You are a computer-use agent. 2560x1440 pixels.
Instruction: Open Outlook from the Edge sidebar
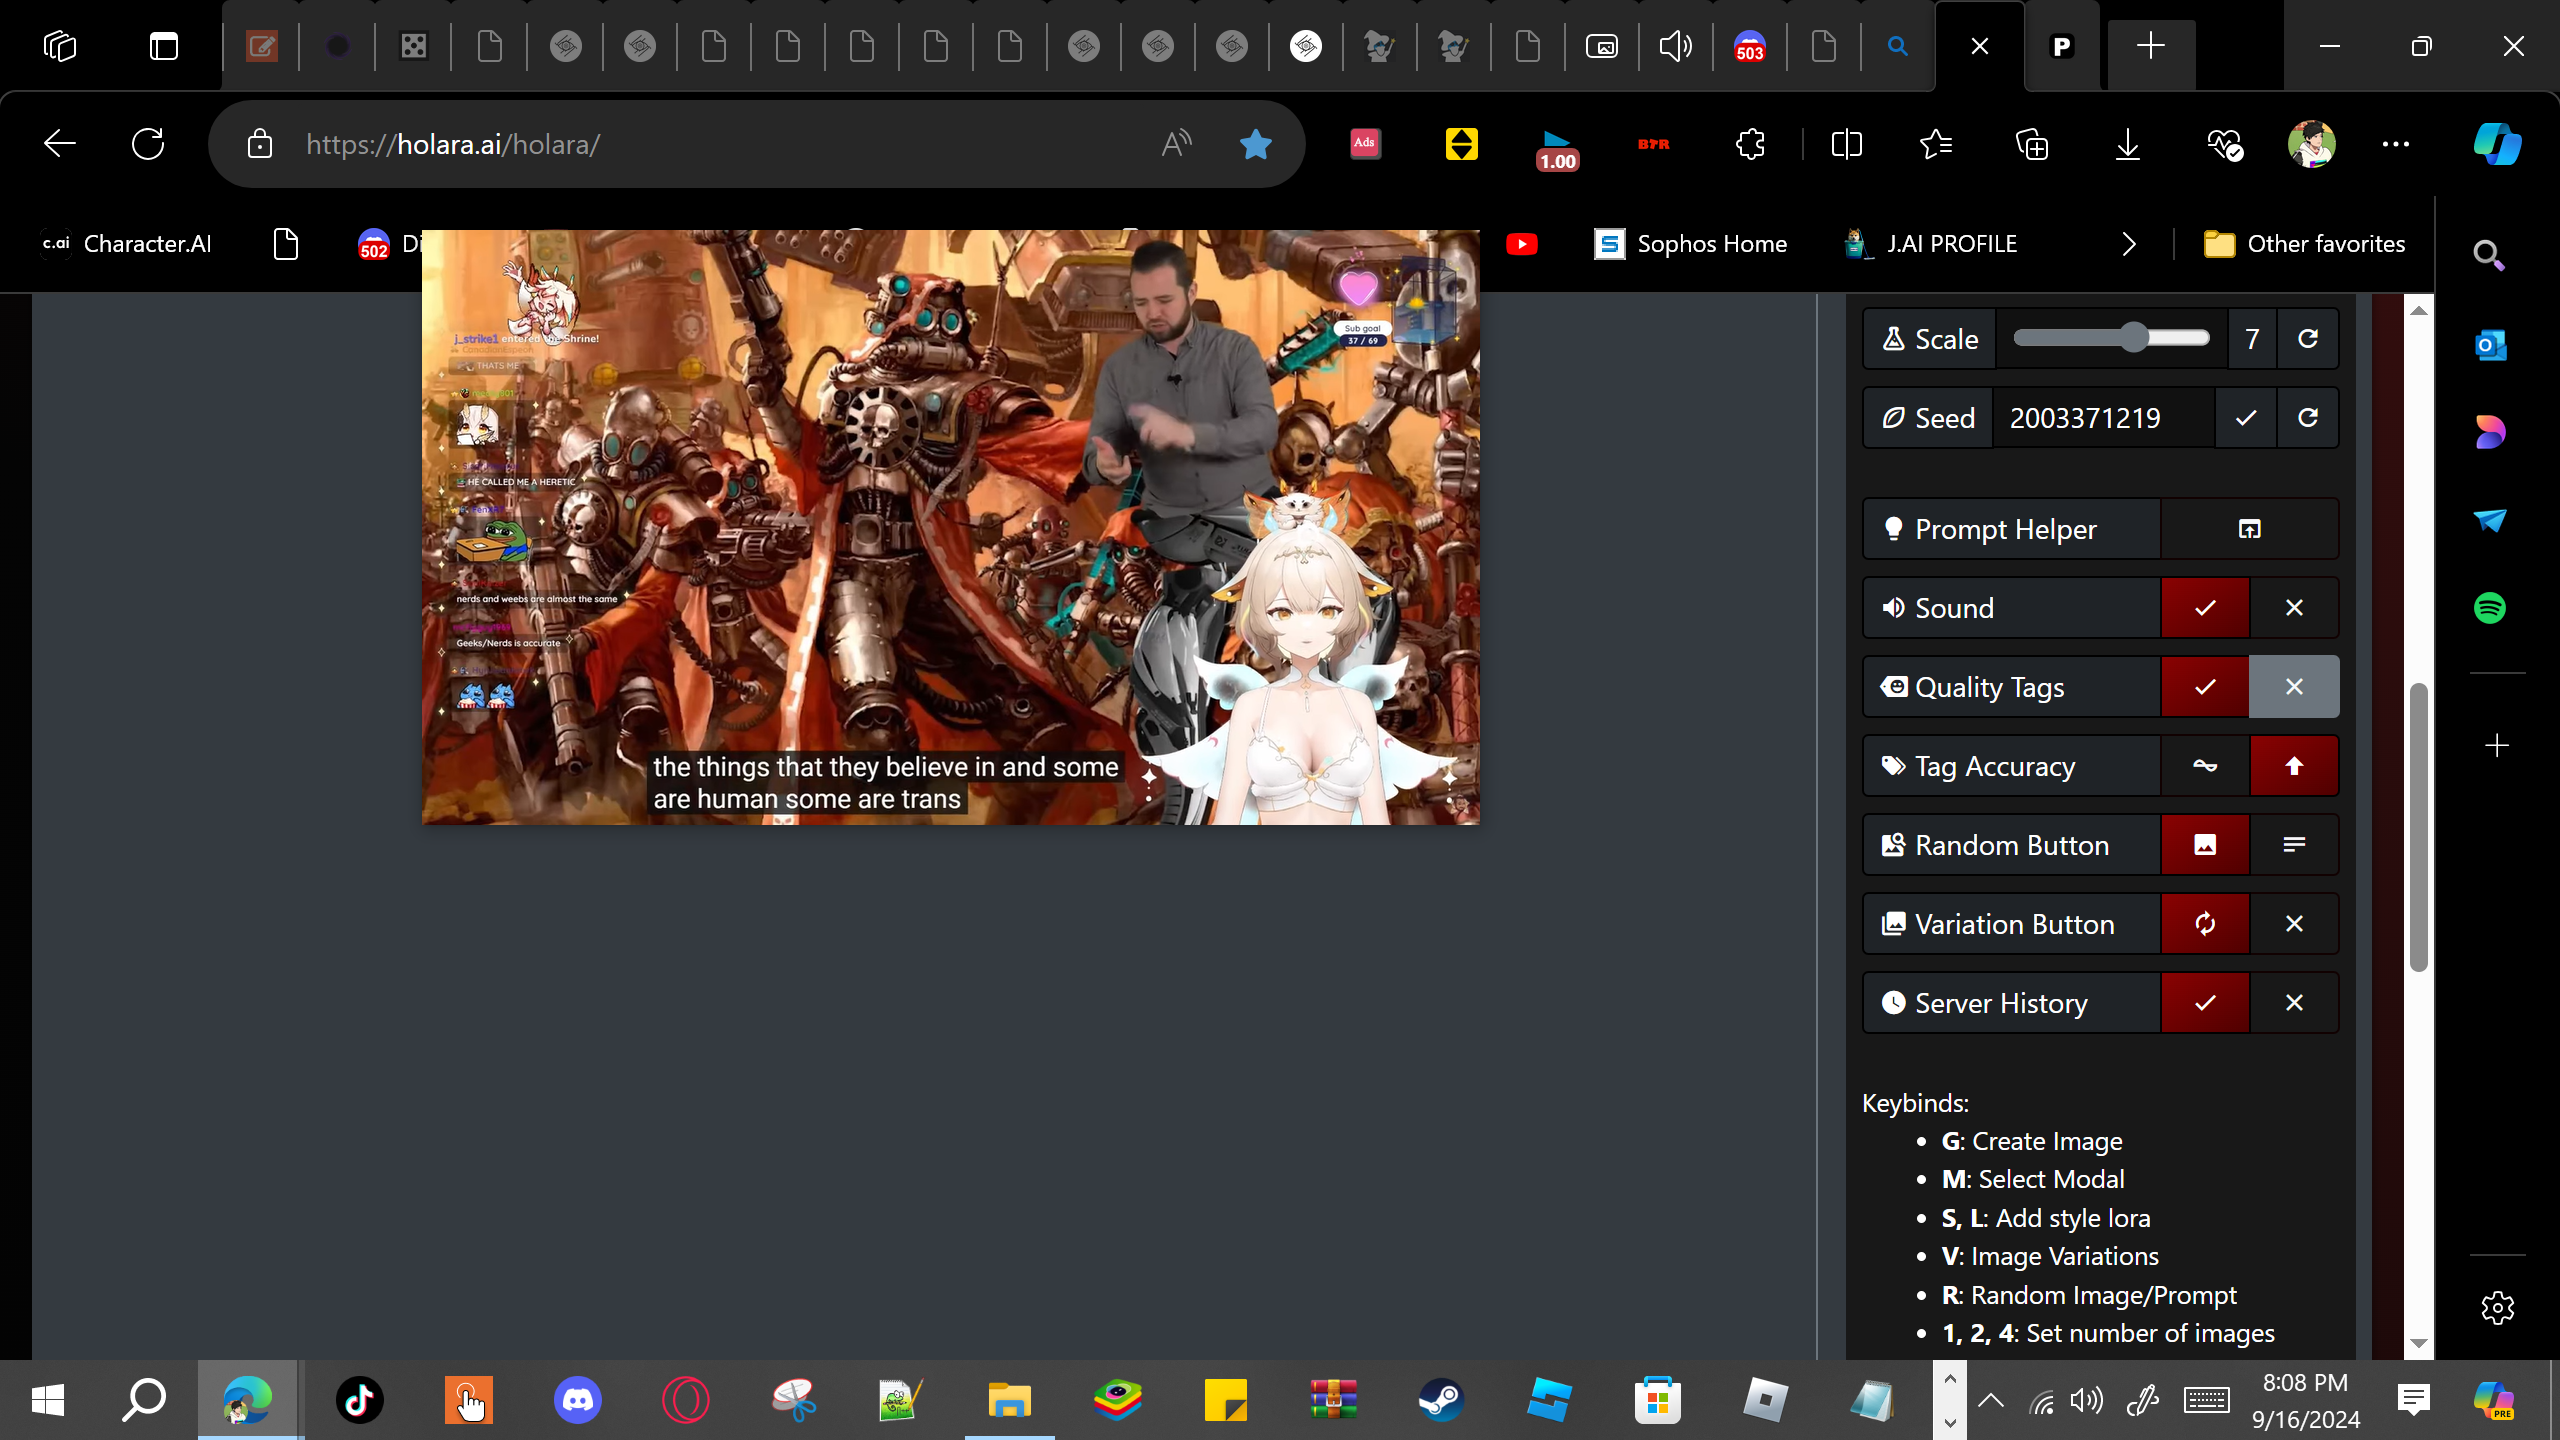[x=2490, y=345]
